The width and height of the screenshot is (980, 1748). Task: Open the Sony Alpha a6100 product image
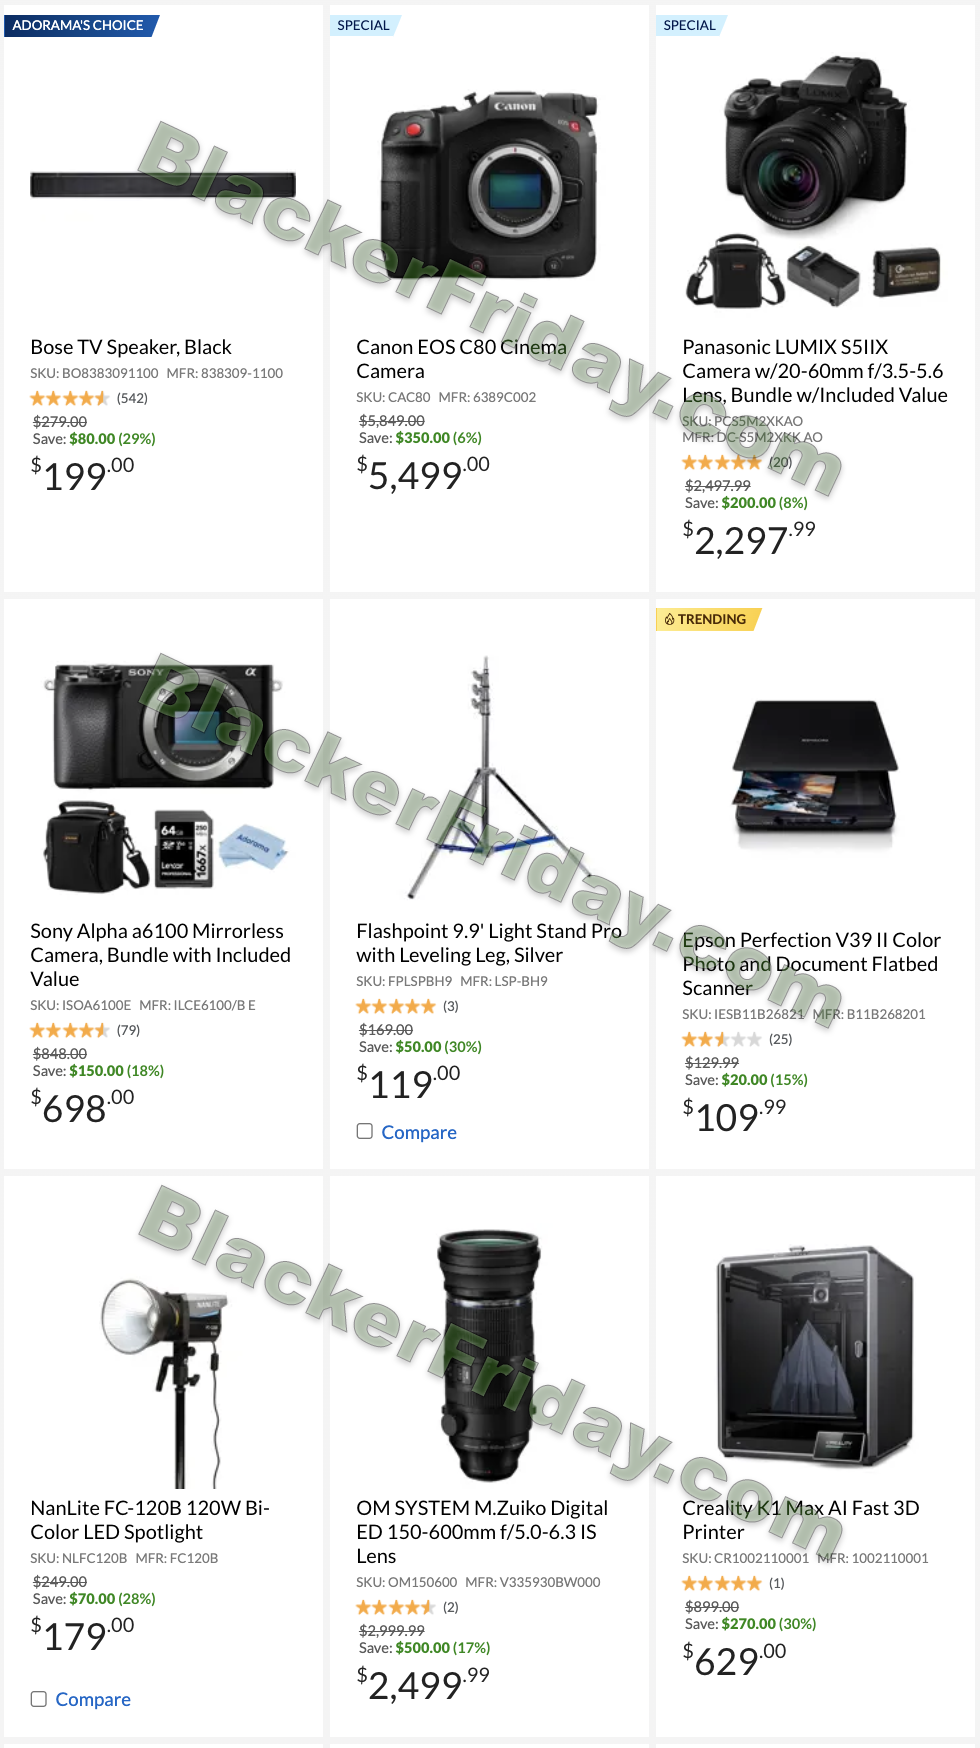[x=163, y=777]
